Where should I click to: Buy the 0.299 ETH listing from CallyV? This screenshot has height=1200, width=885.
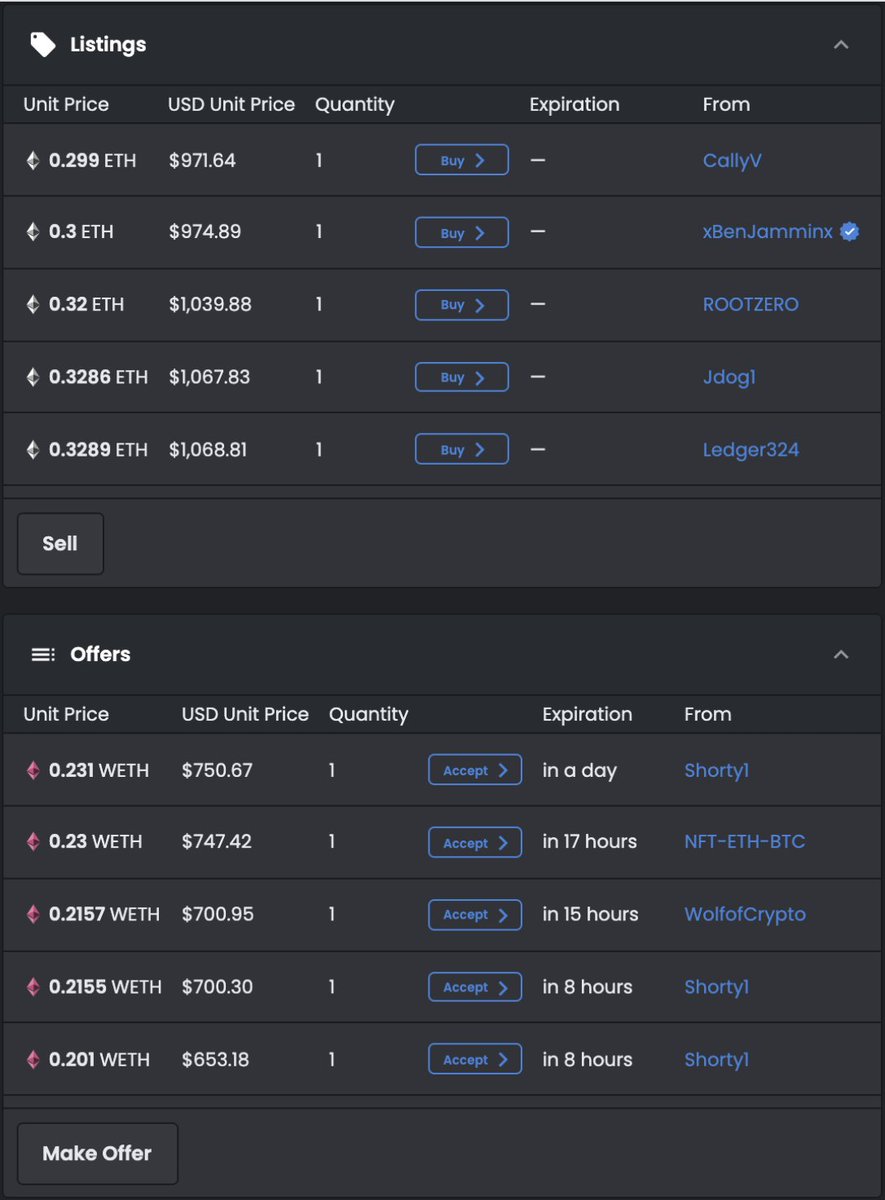point(461,160)
